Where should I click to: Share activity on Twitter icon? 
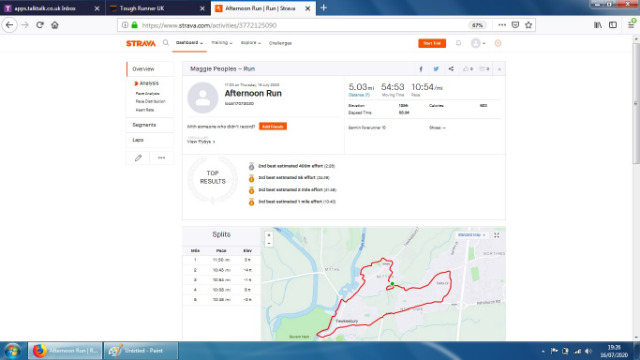point(436,69)
